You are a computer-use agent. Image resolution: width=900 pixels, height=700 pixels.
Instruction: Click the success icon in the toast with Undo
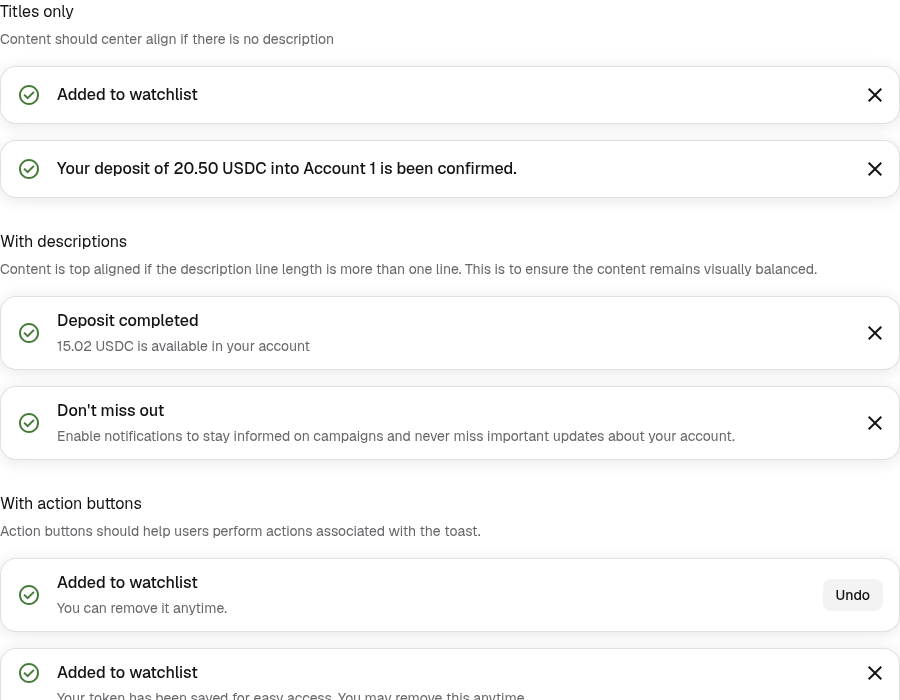29,595
